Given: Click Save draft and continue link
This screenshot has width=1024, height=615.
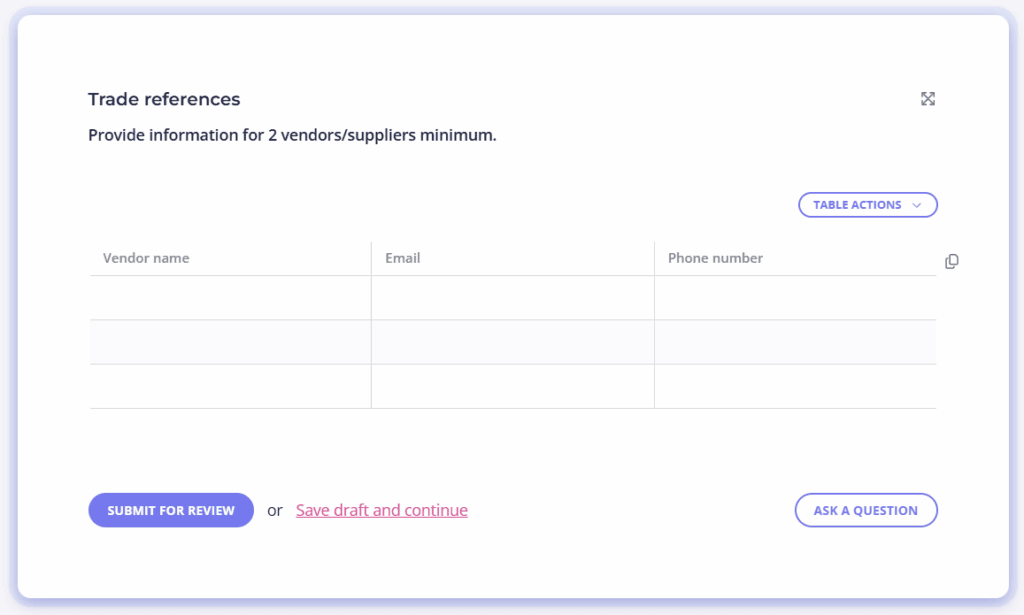Looking at the screenshot, I should point(381,510).
